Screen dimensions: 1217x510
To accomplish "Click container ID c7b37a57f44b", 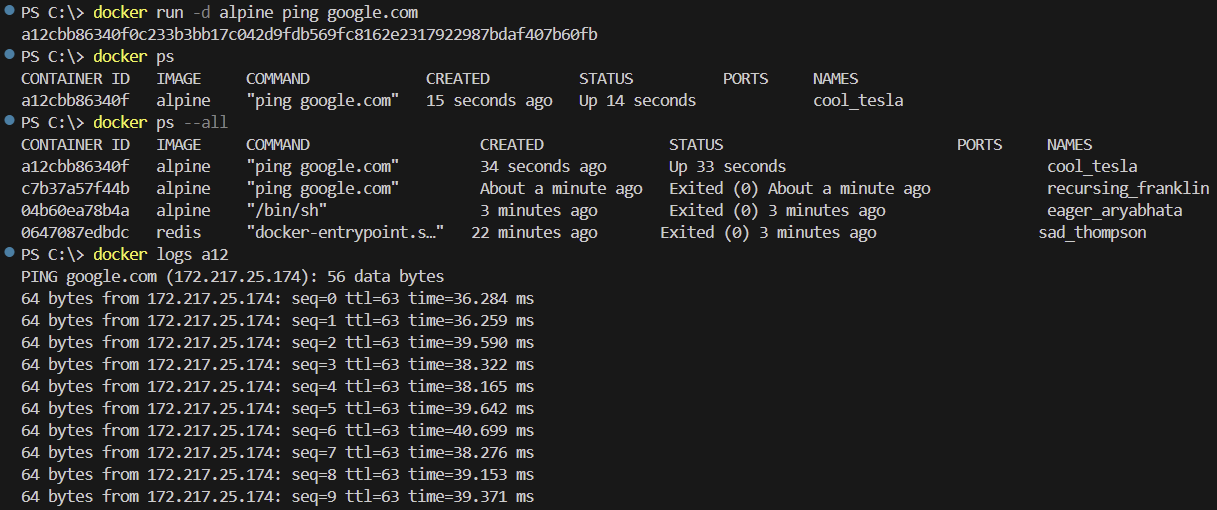I will coord(75,189).
